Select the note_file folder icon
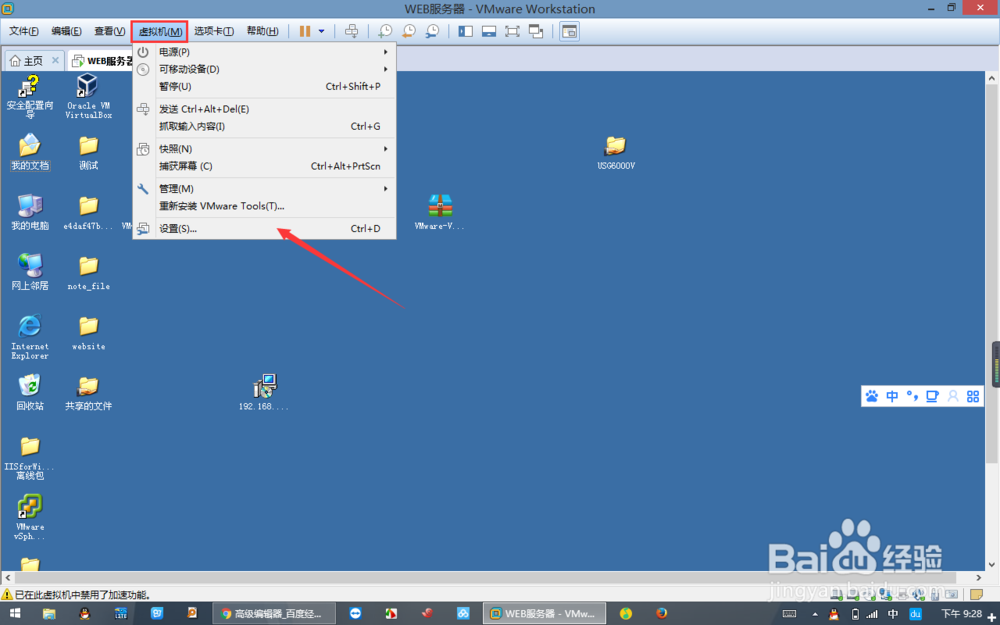 (x=89, y=273)
